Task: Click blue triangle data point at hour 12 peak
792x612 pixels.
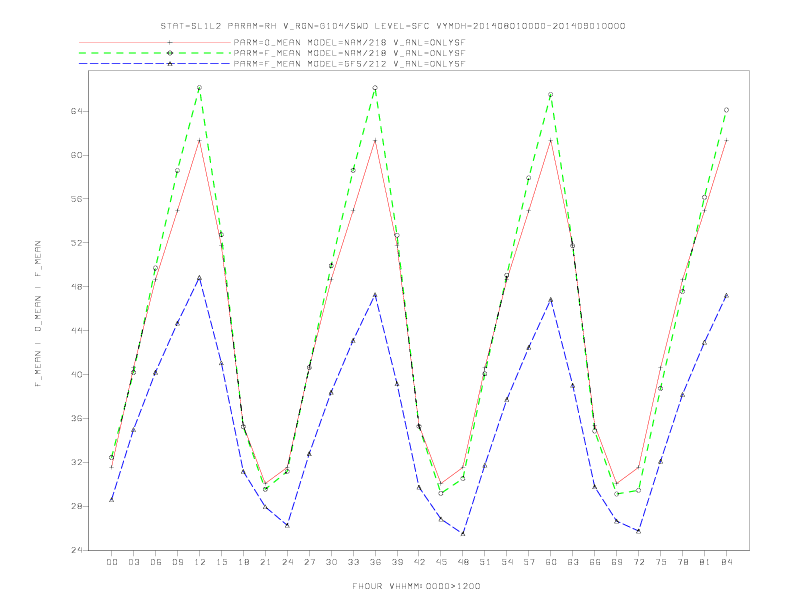Action: [200, 278]
